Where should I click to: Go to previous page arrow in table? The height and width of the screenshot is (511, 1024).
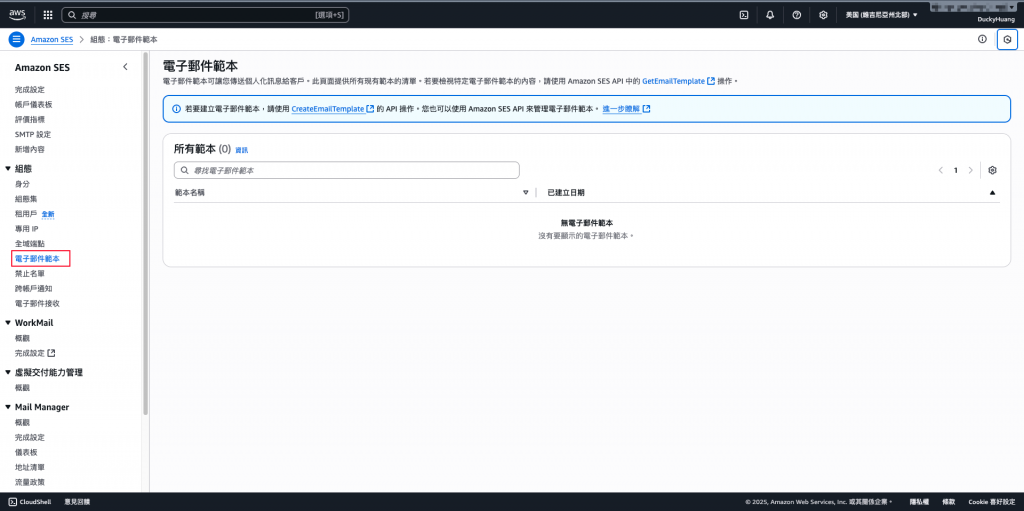tap(941, 170)
